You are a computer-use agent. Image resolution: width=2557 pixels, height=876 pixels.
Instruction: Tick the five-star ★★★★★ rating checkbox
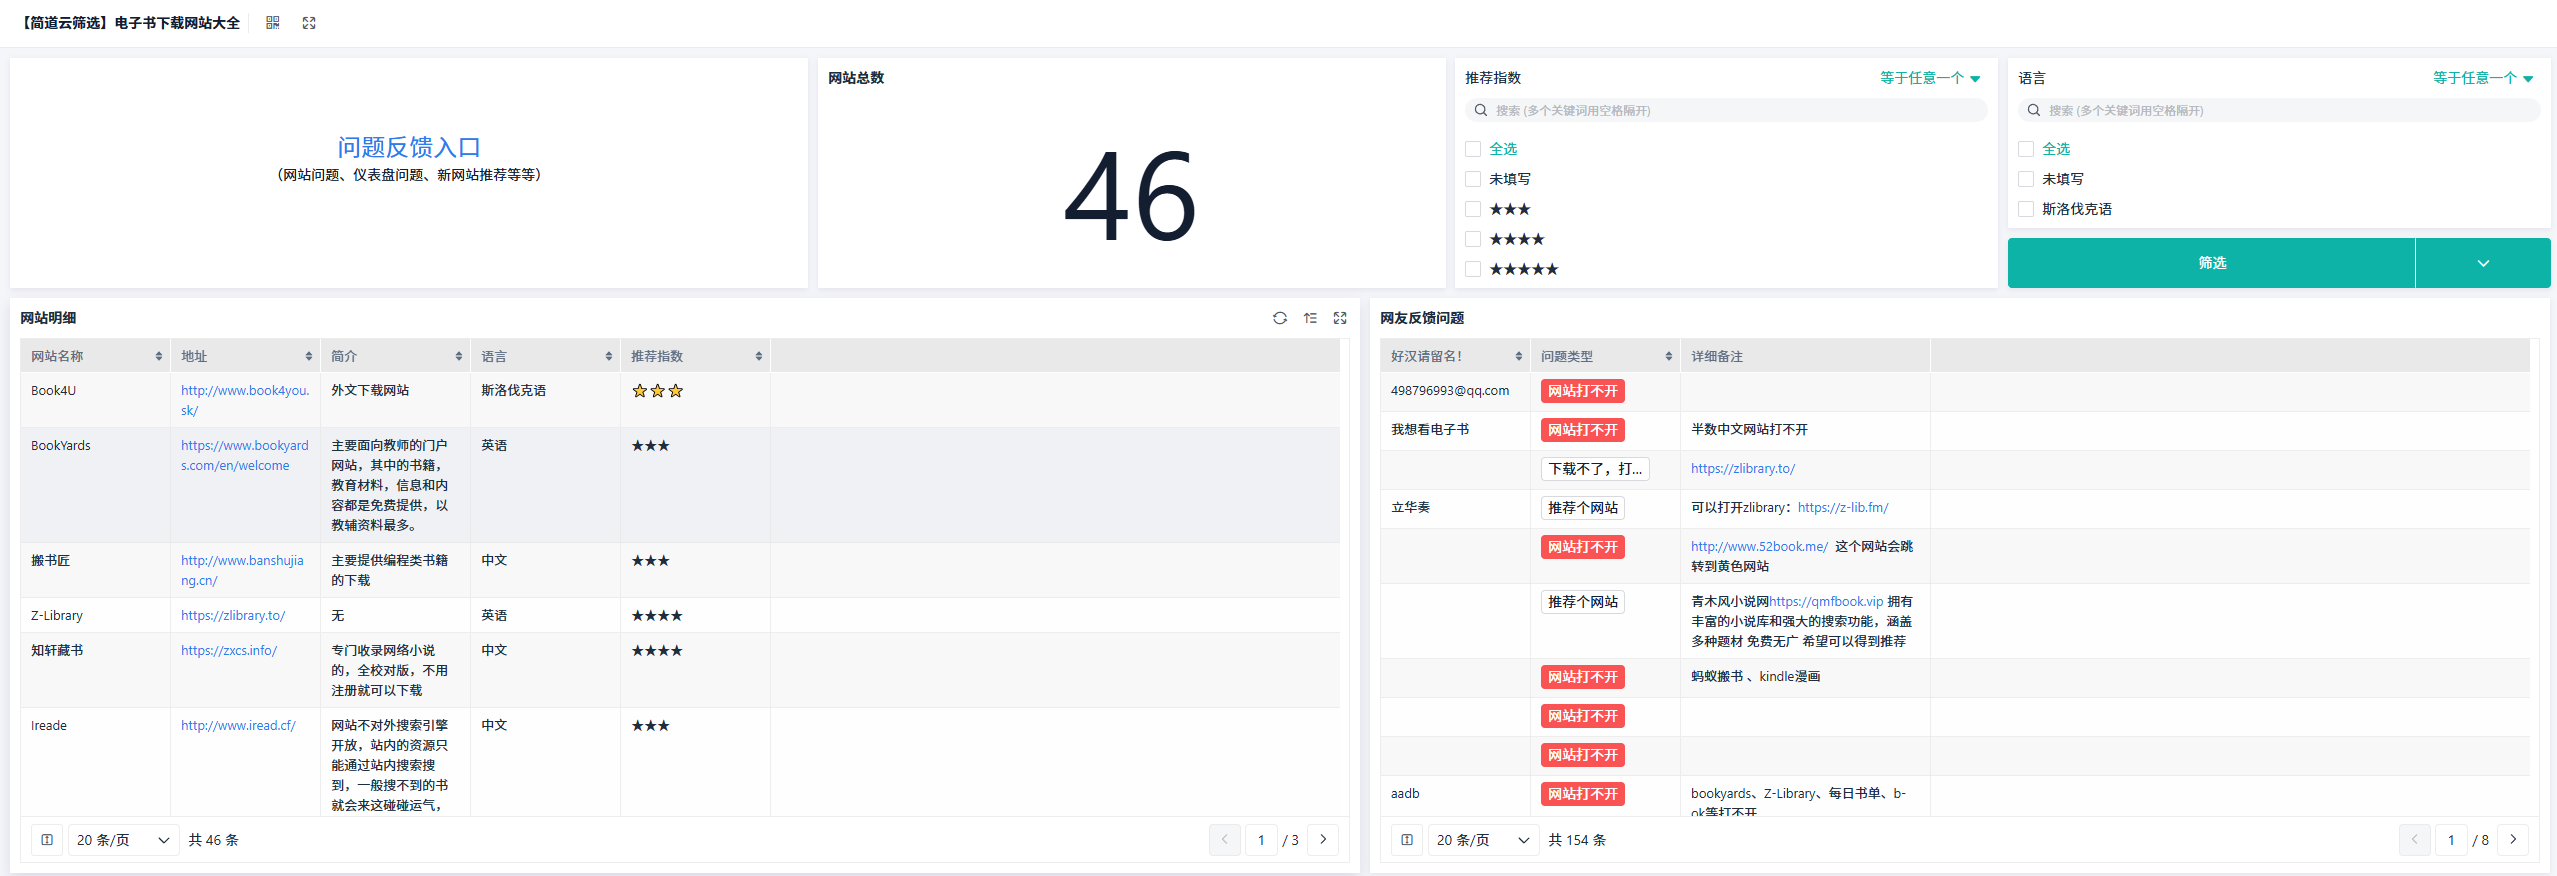(x=1473, y=269)
